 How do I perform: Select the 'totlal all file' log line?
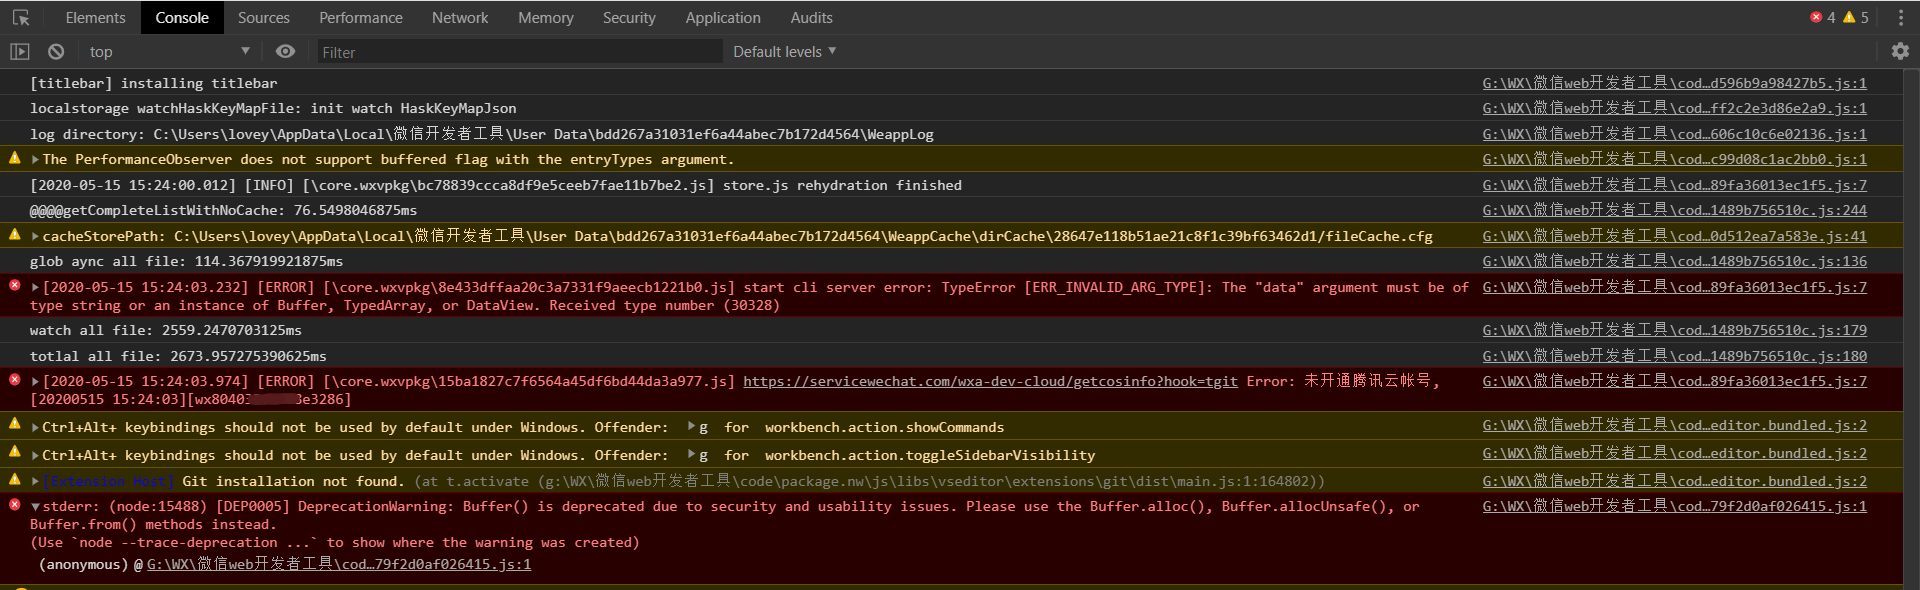coord(178,357)
